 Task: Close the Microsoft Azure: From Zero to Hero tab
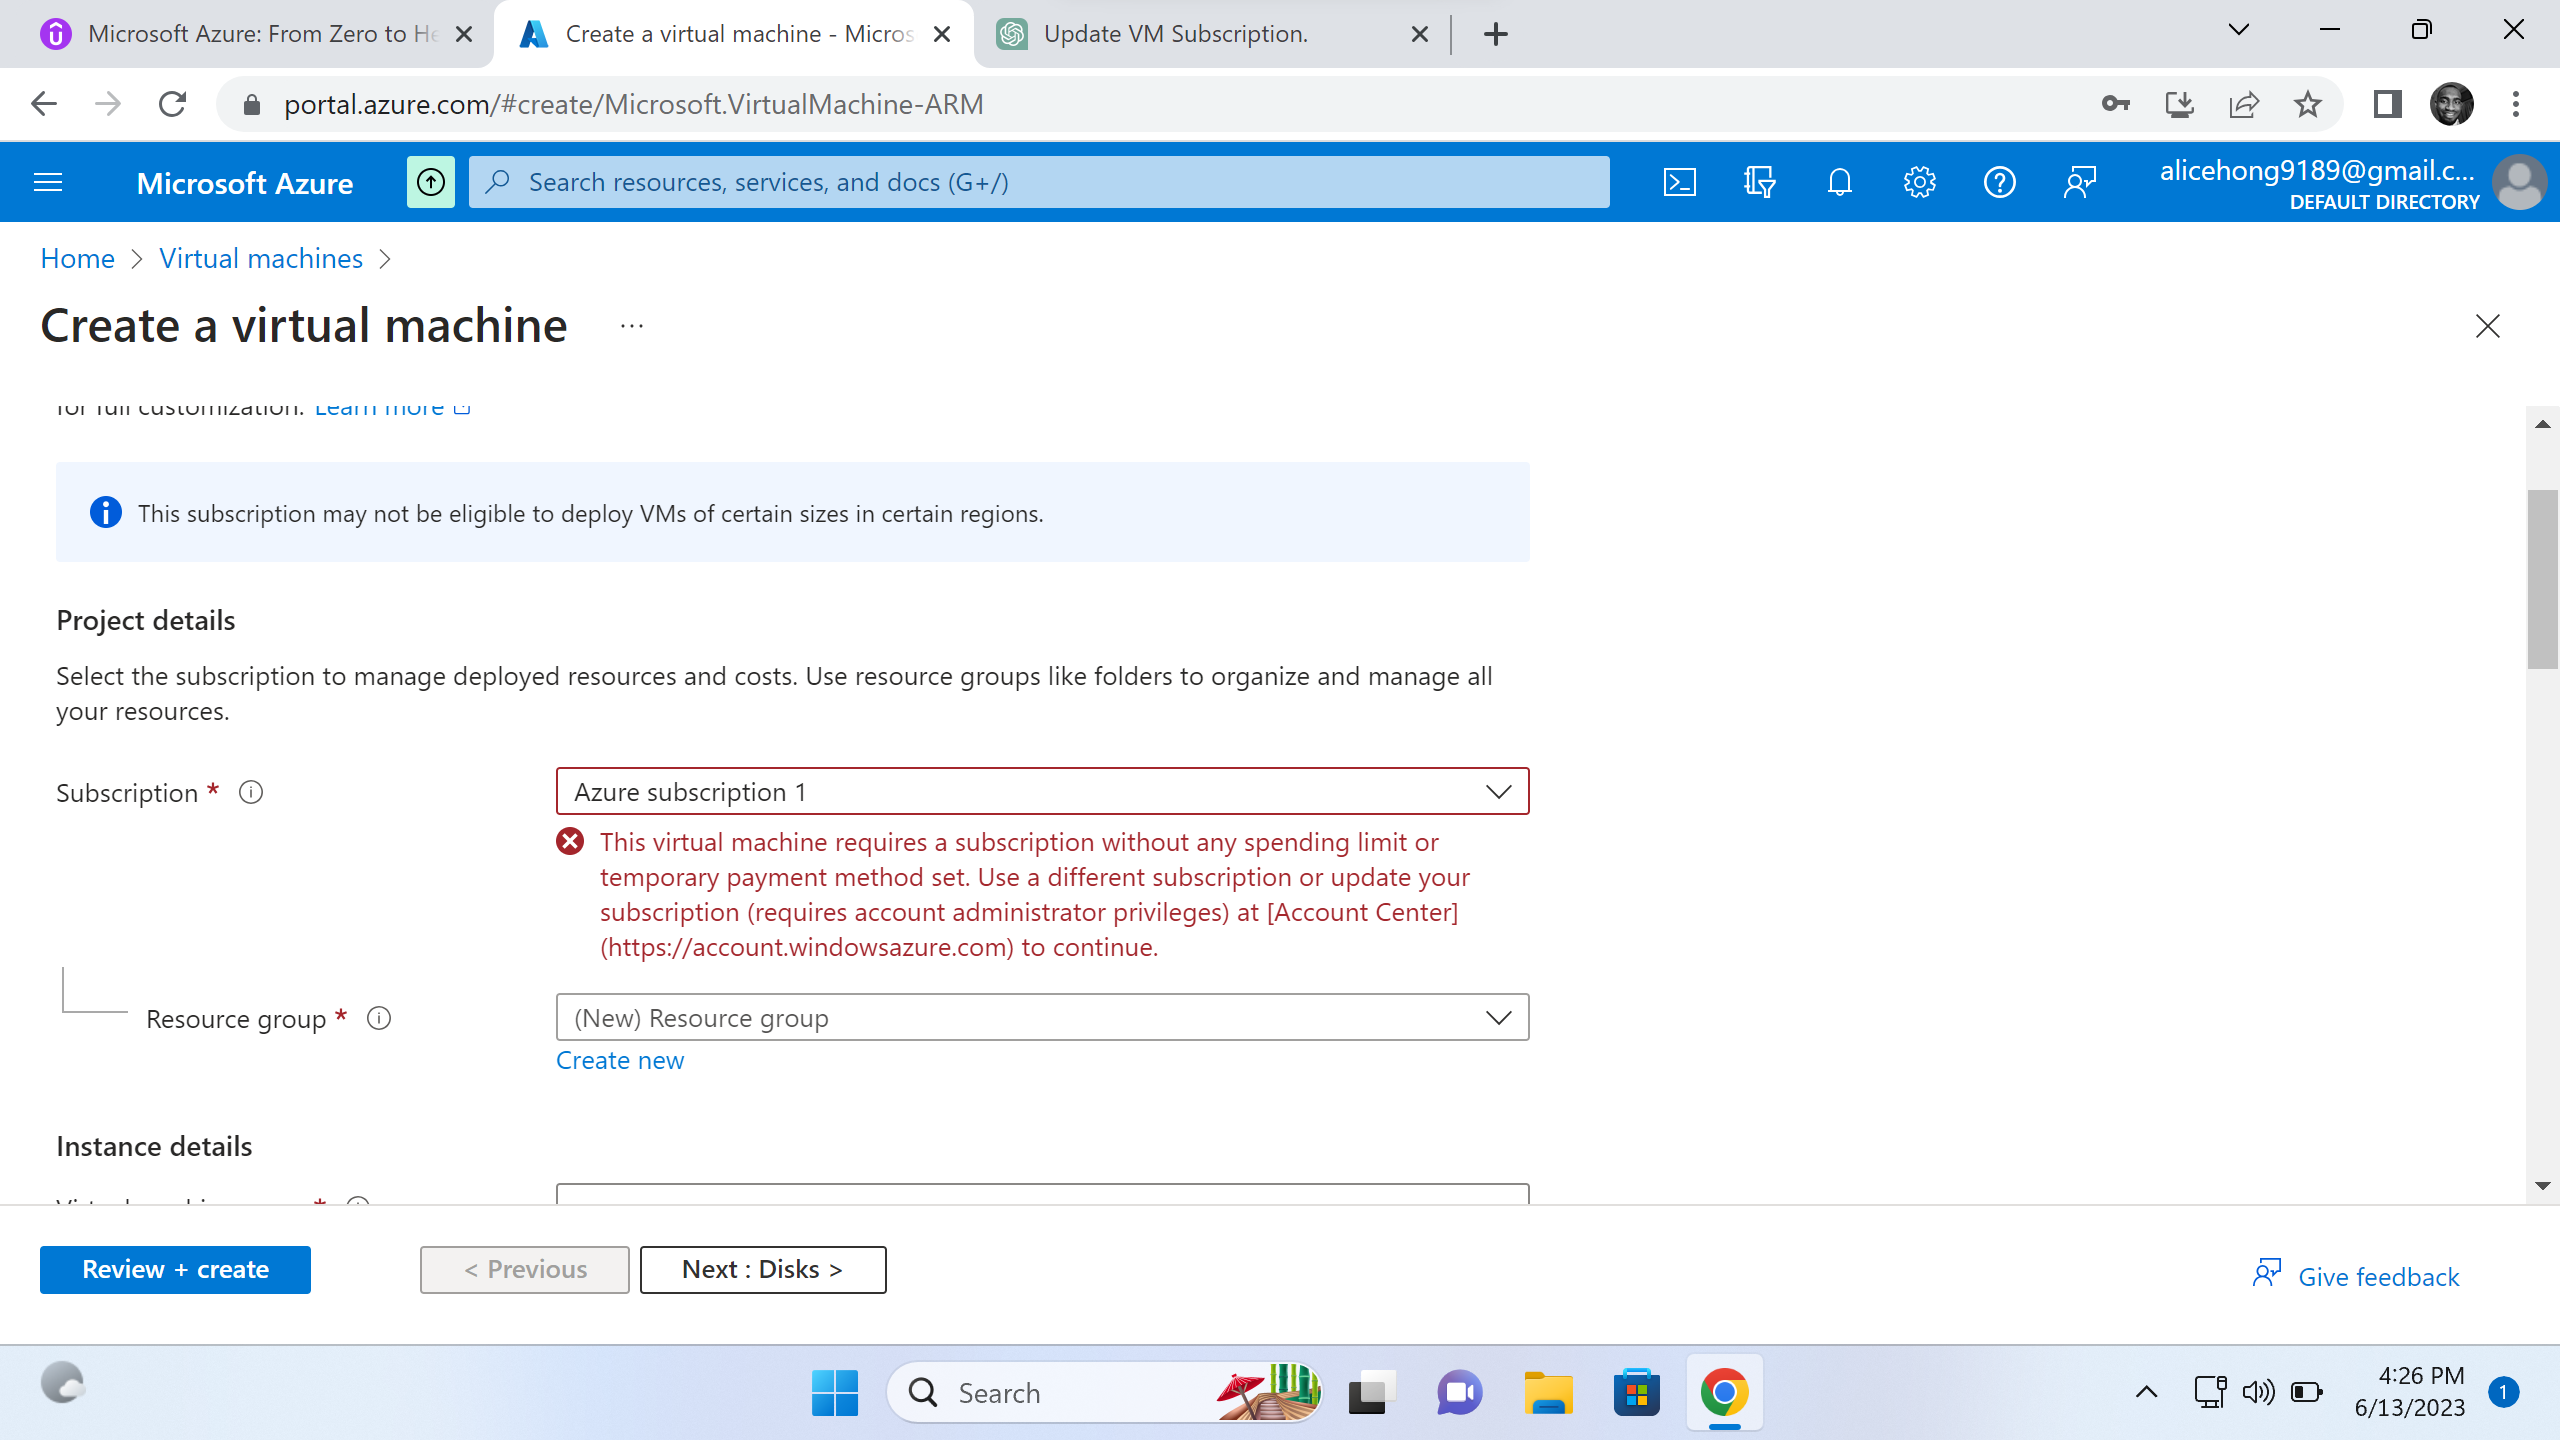click(x=464, y=34)
